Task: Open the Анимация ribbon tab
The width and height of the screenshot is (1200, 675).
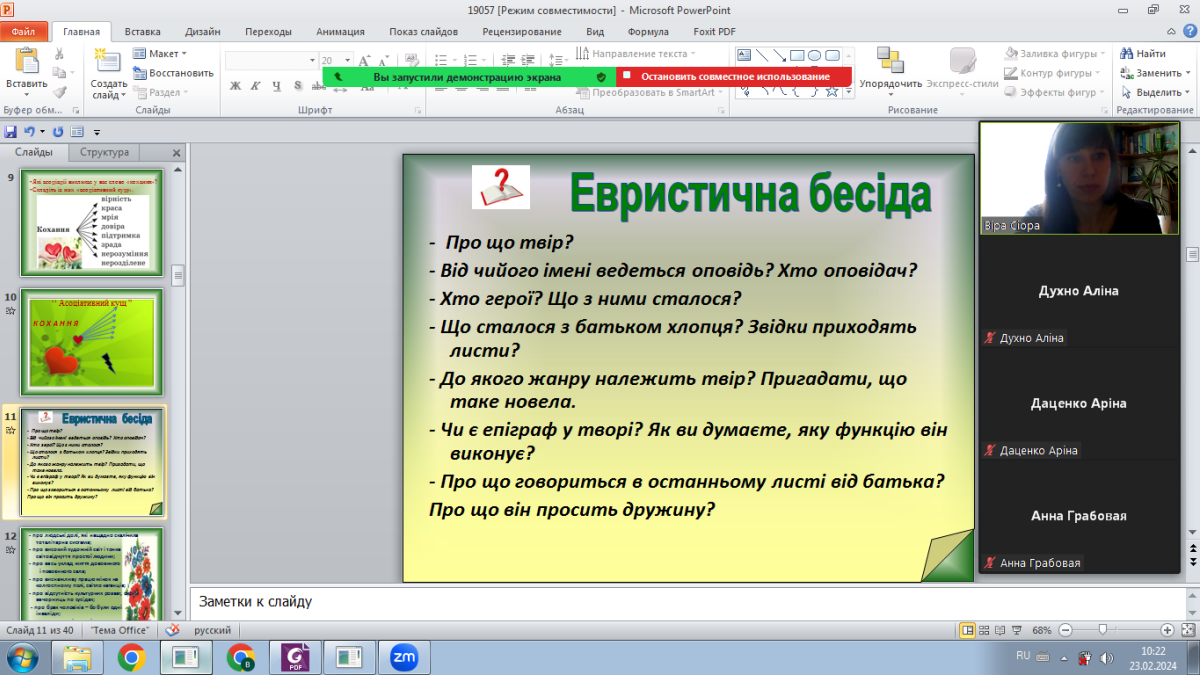Action: pyautogui.click(x=340, y=31)
